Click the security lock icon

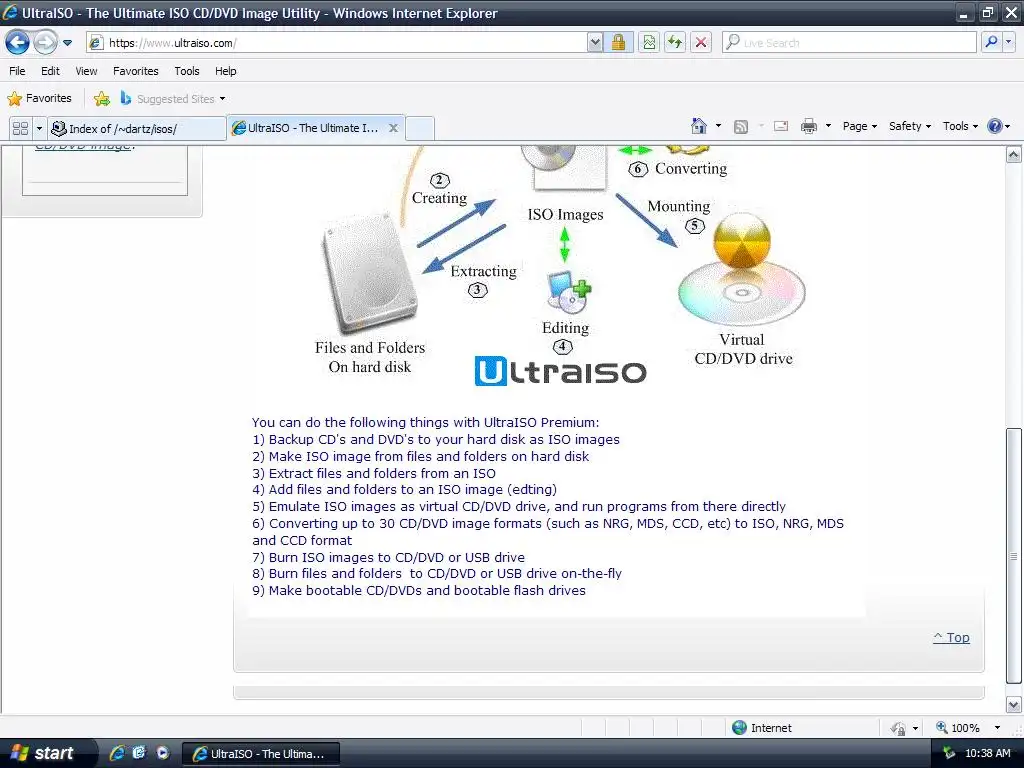coord(618,43)
